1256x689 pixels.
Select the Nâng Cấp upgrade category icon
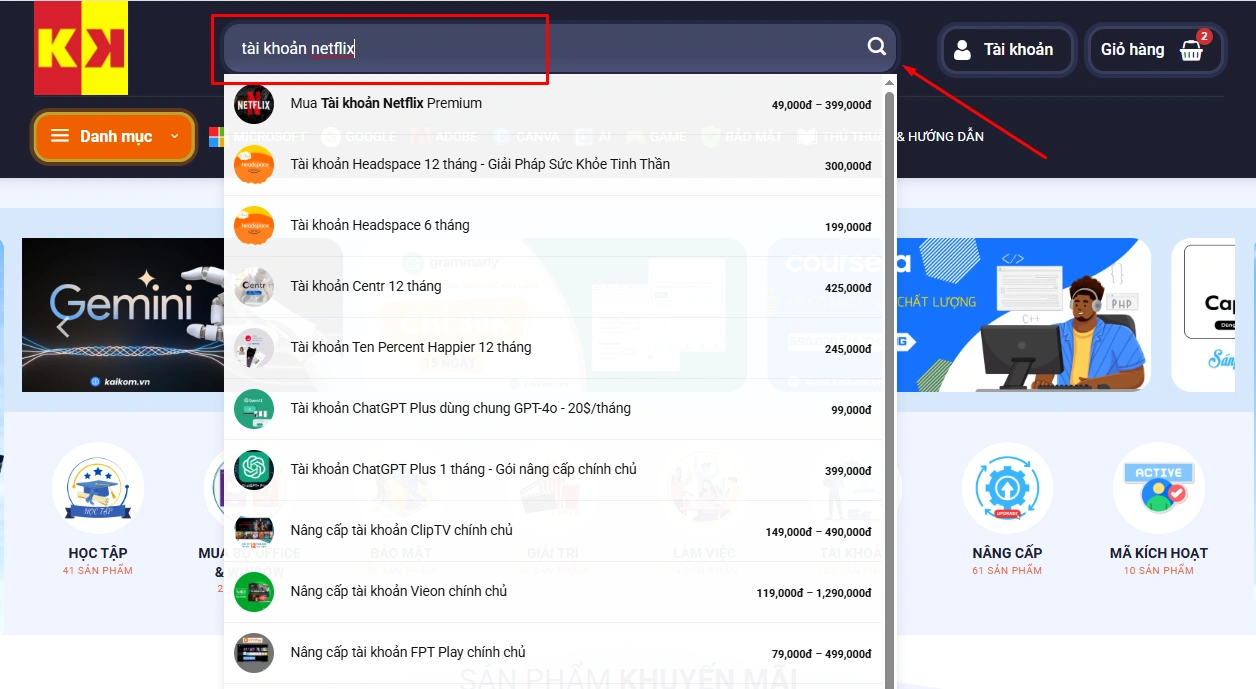click(x=1007, y=490)
